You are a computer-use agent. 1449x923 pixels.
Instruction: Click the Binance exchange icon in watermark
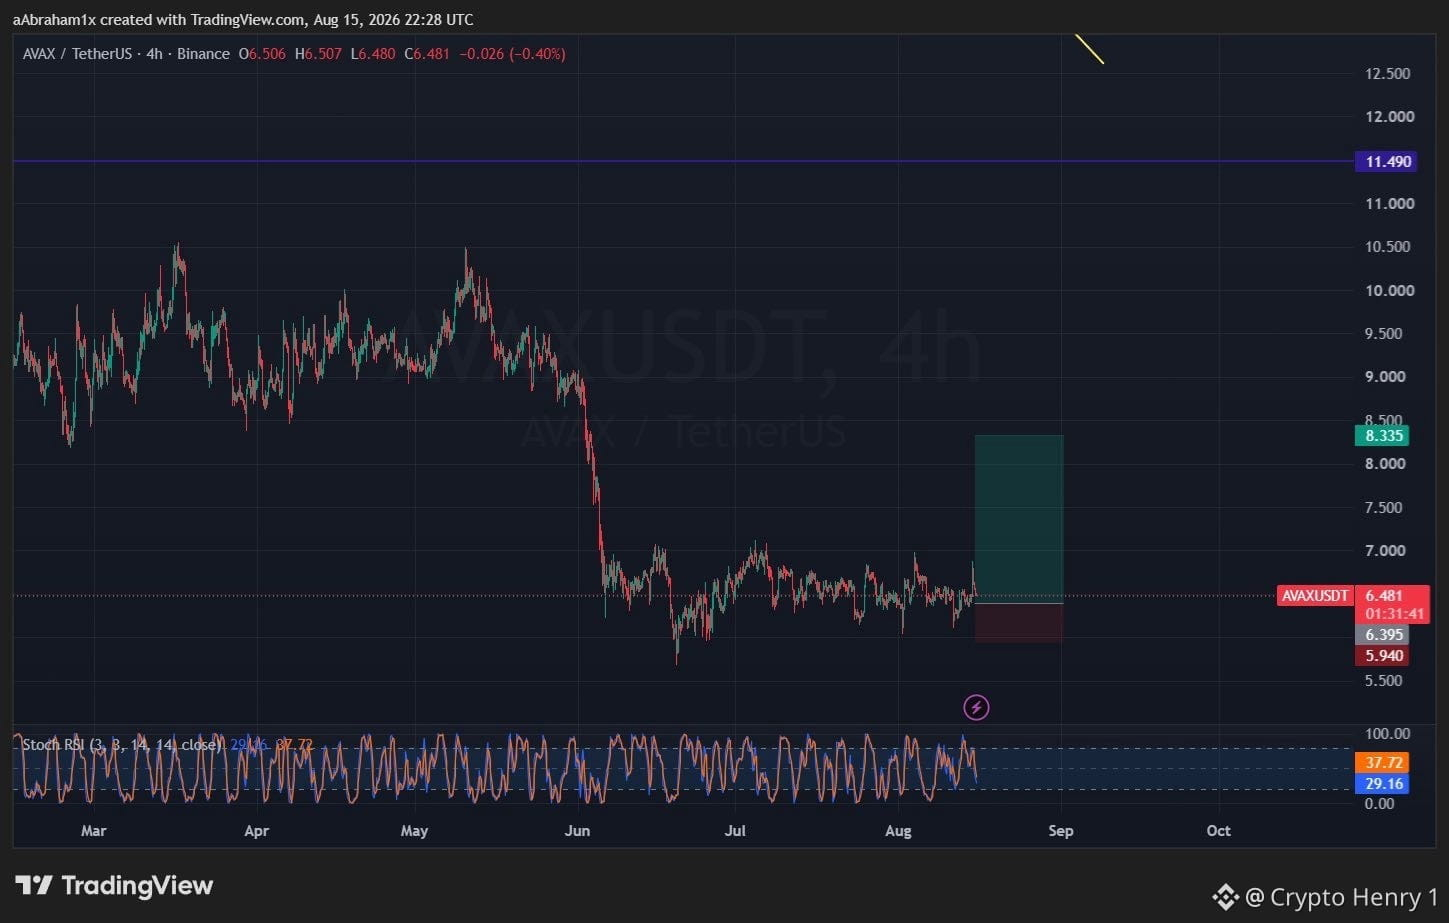pos(1226,897)
